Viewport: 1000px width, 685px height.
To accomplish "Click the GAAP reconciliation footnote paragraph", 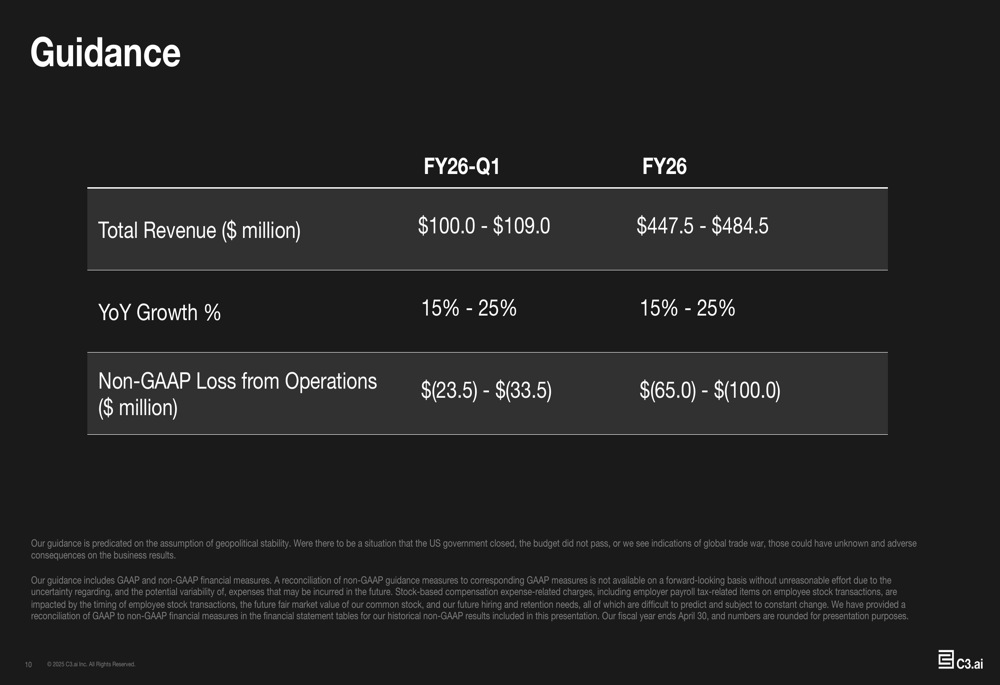I will click(x=469, y=598).
